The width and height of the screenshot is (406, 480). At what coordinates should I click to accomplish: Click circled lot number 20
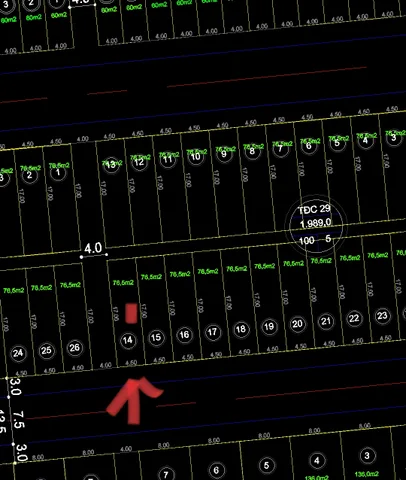[297, 324]
